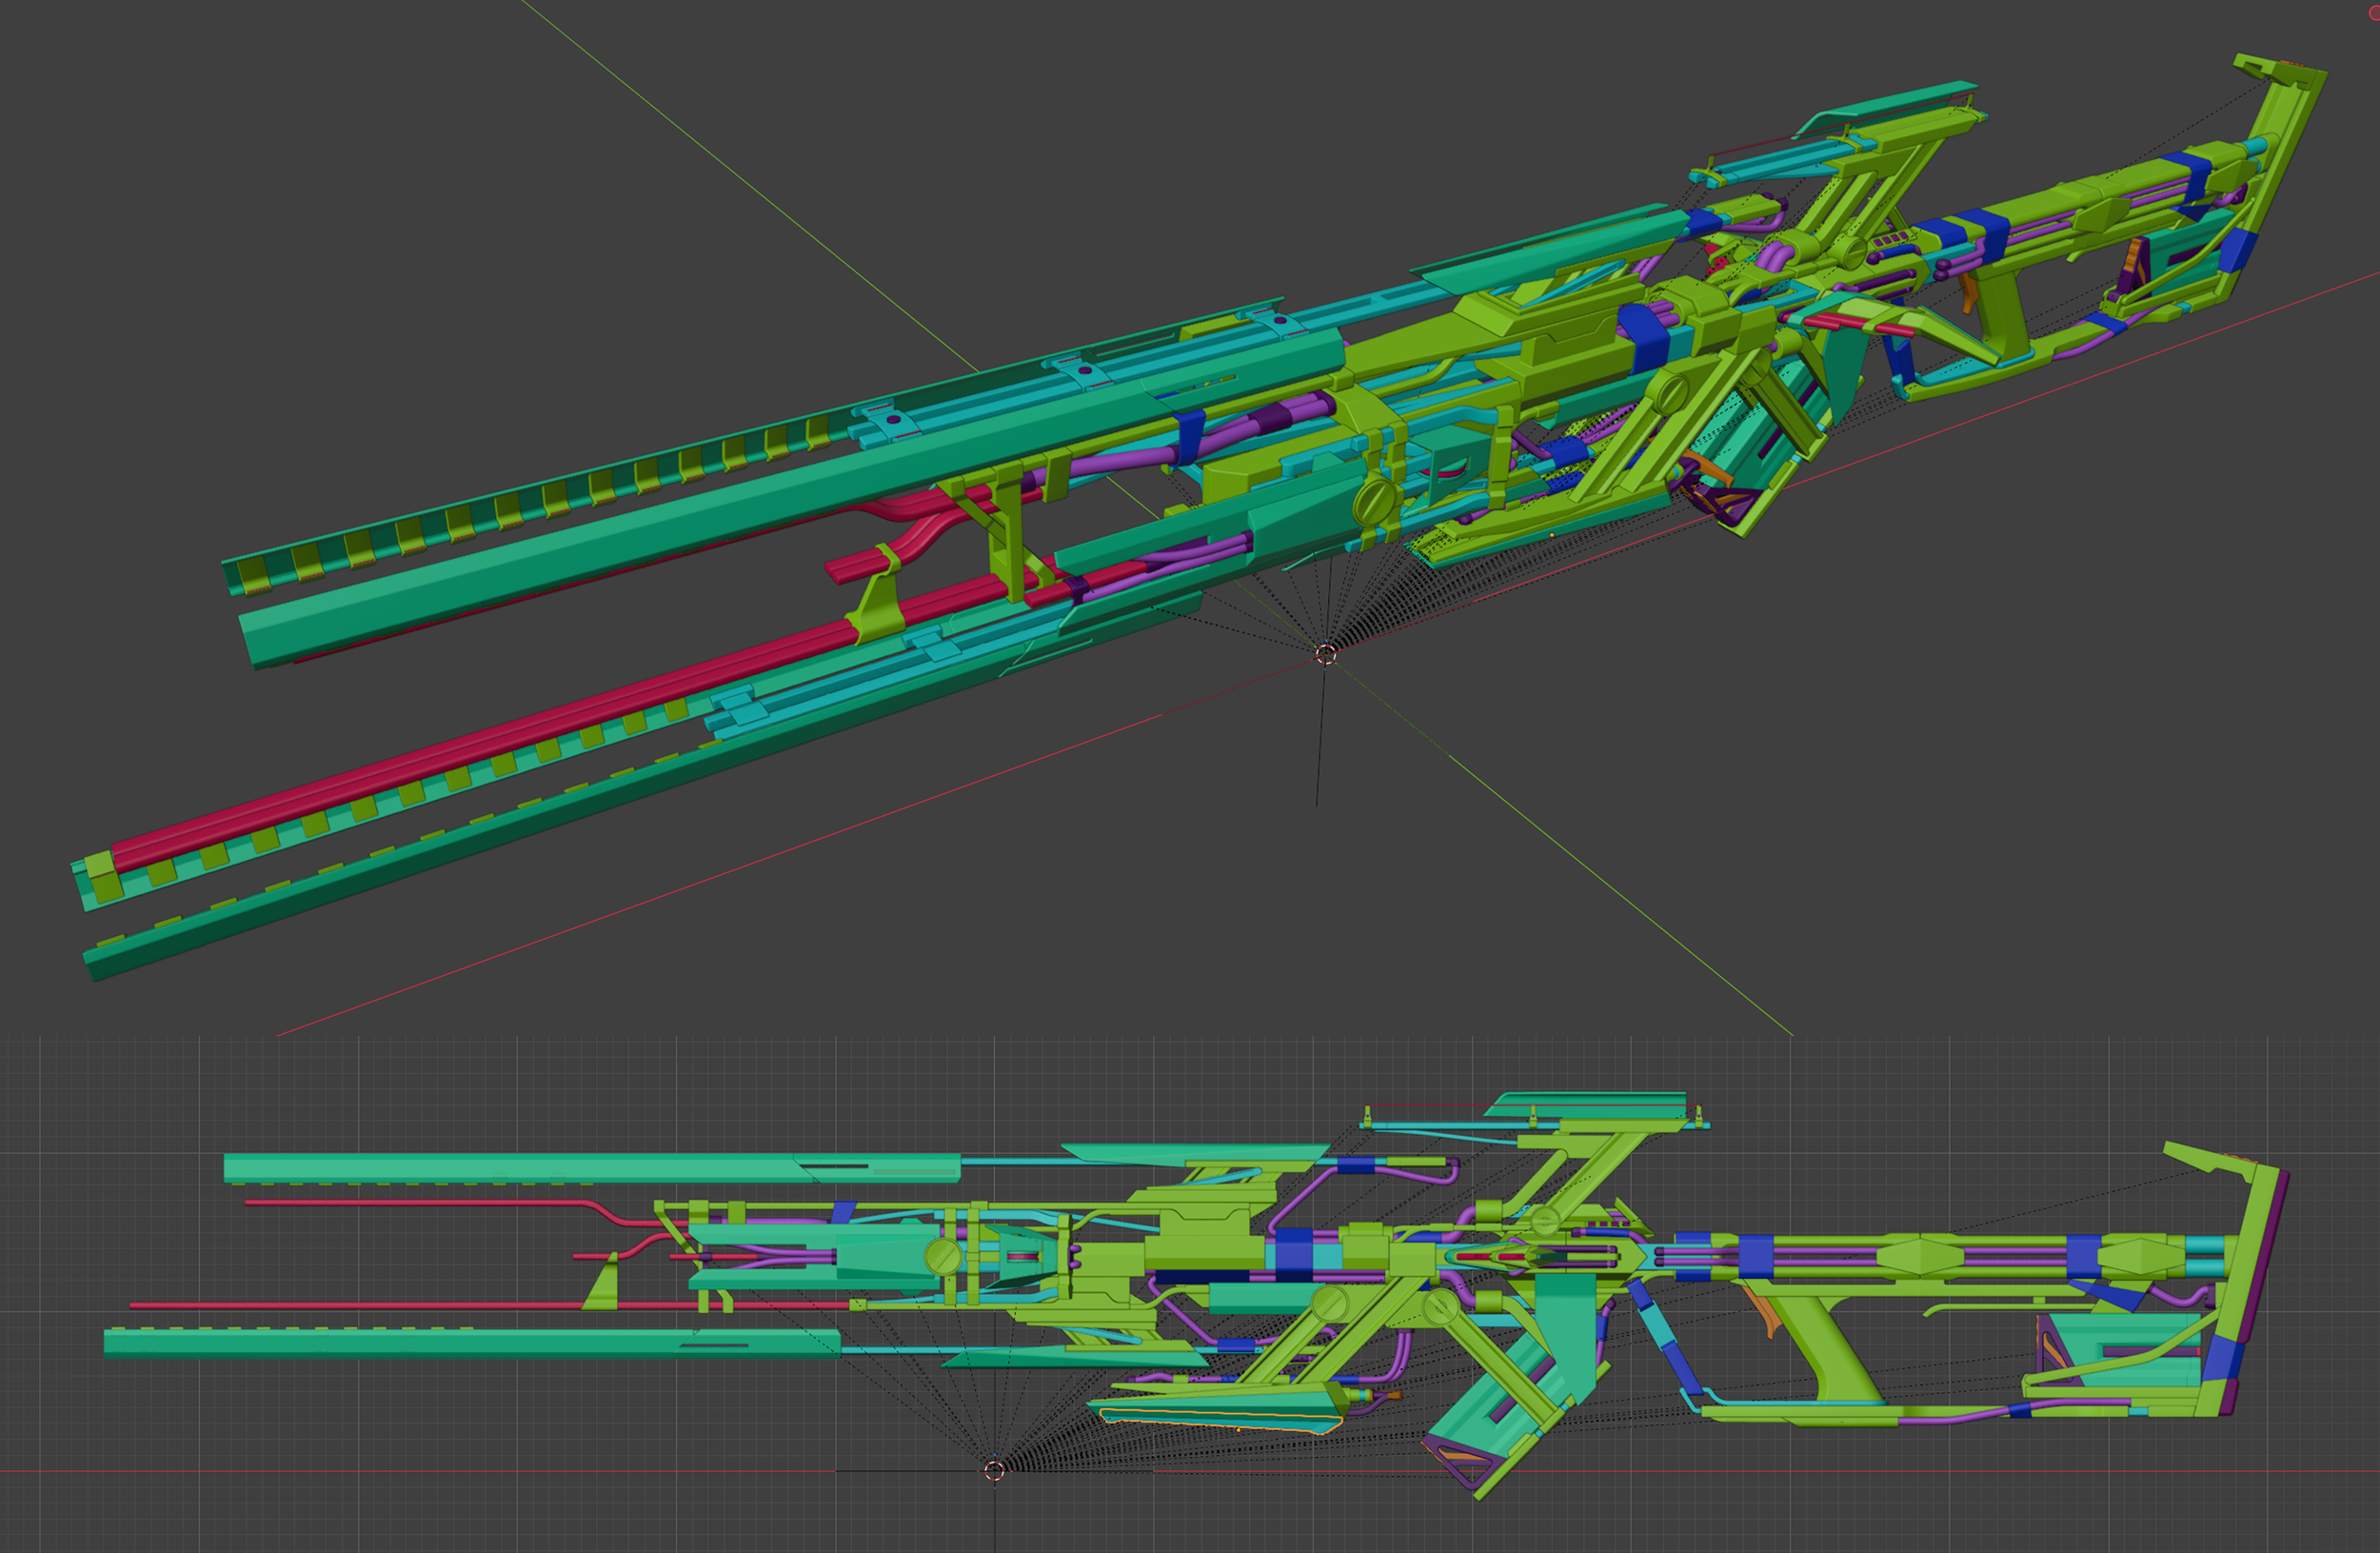Click the 3D cursor in the perspective viewport
The height and width of the screenshot is (1553, 2380).
tap(1326, 654)
